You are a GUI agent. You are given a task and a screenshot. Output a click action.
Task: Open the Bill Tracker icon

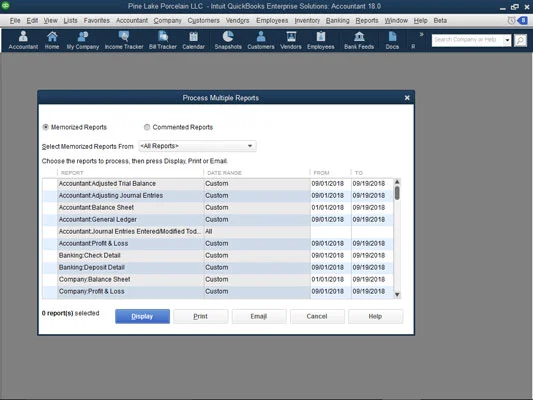click(163, 40)
